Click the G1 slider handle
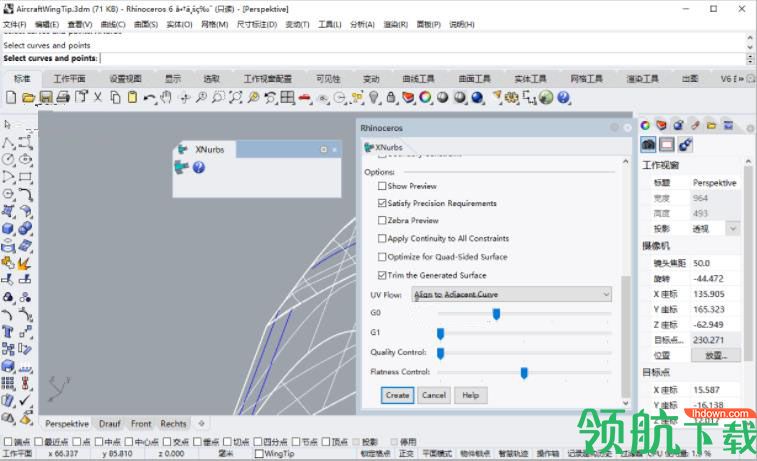This screenshot has height=461, width=757. tap(440, 333)
